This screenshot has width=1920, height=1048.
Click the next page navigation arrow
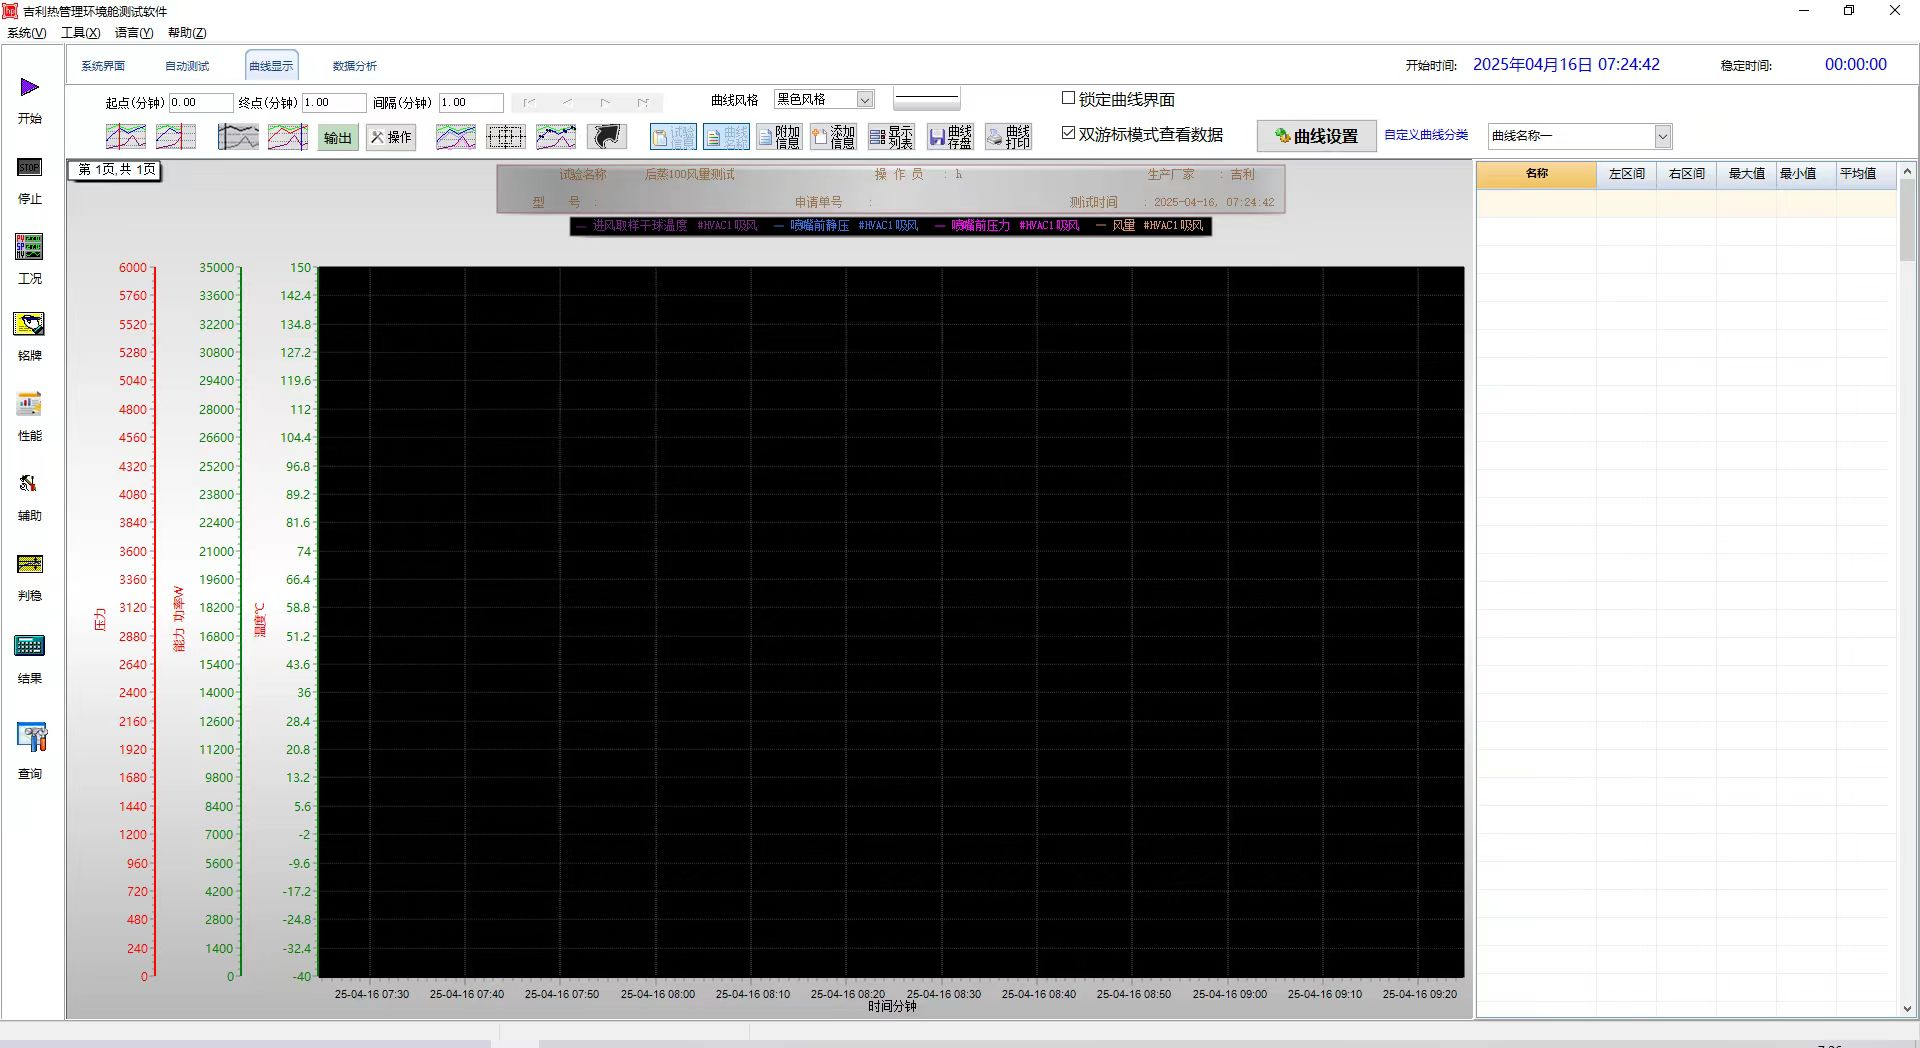(605, 102)
